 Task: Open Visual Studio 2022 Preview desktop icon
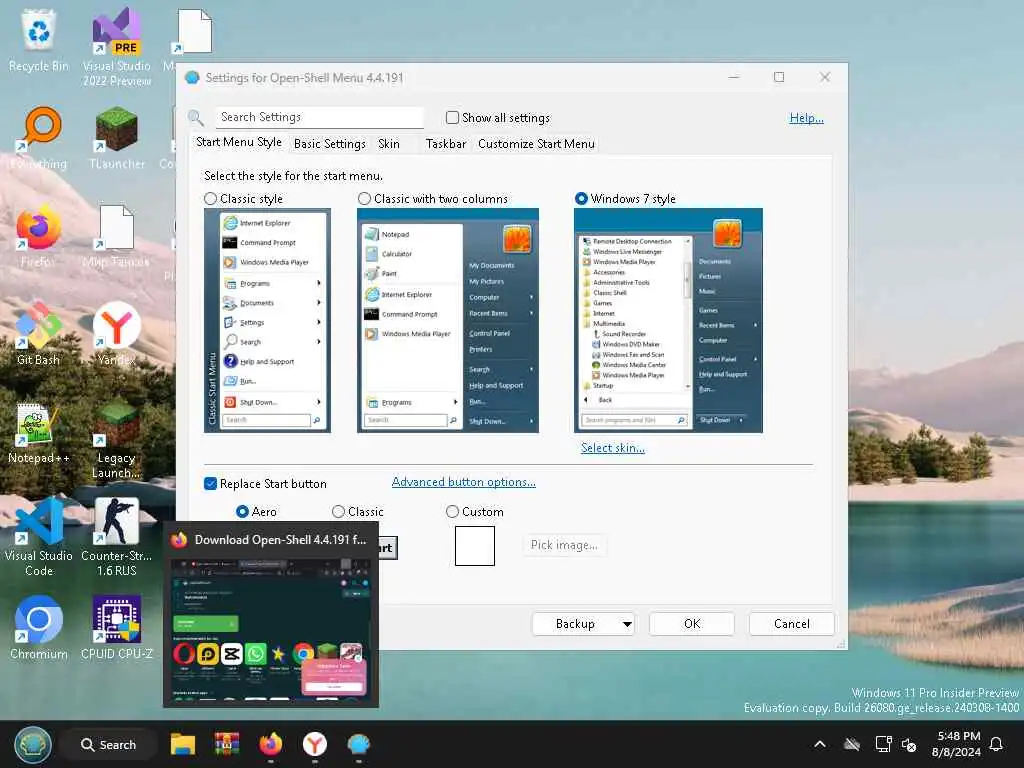117,47
